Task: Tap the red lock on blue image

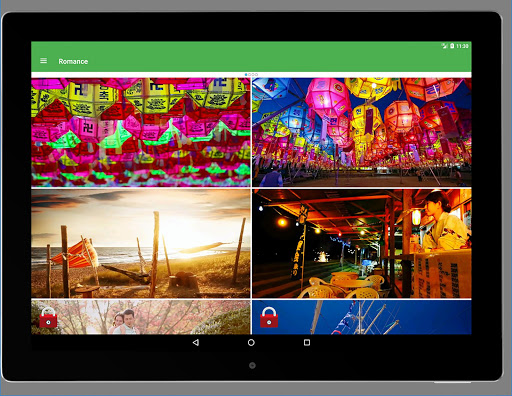Action: [269, 317]
